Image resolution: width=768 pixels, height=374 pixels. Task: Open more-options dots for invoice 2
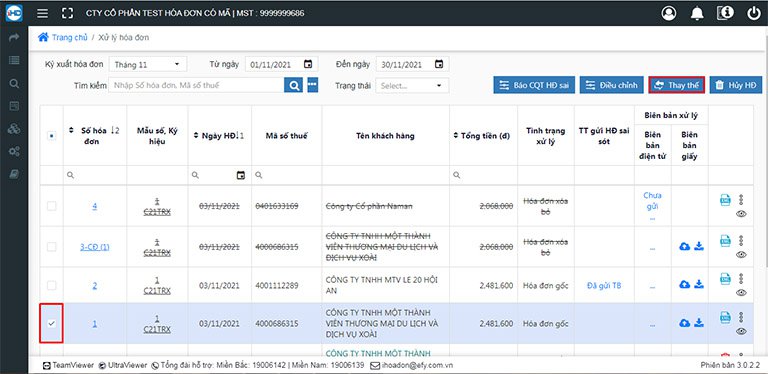click(741, 279)
